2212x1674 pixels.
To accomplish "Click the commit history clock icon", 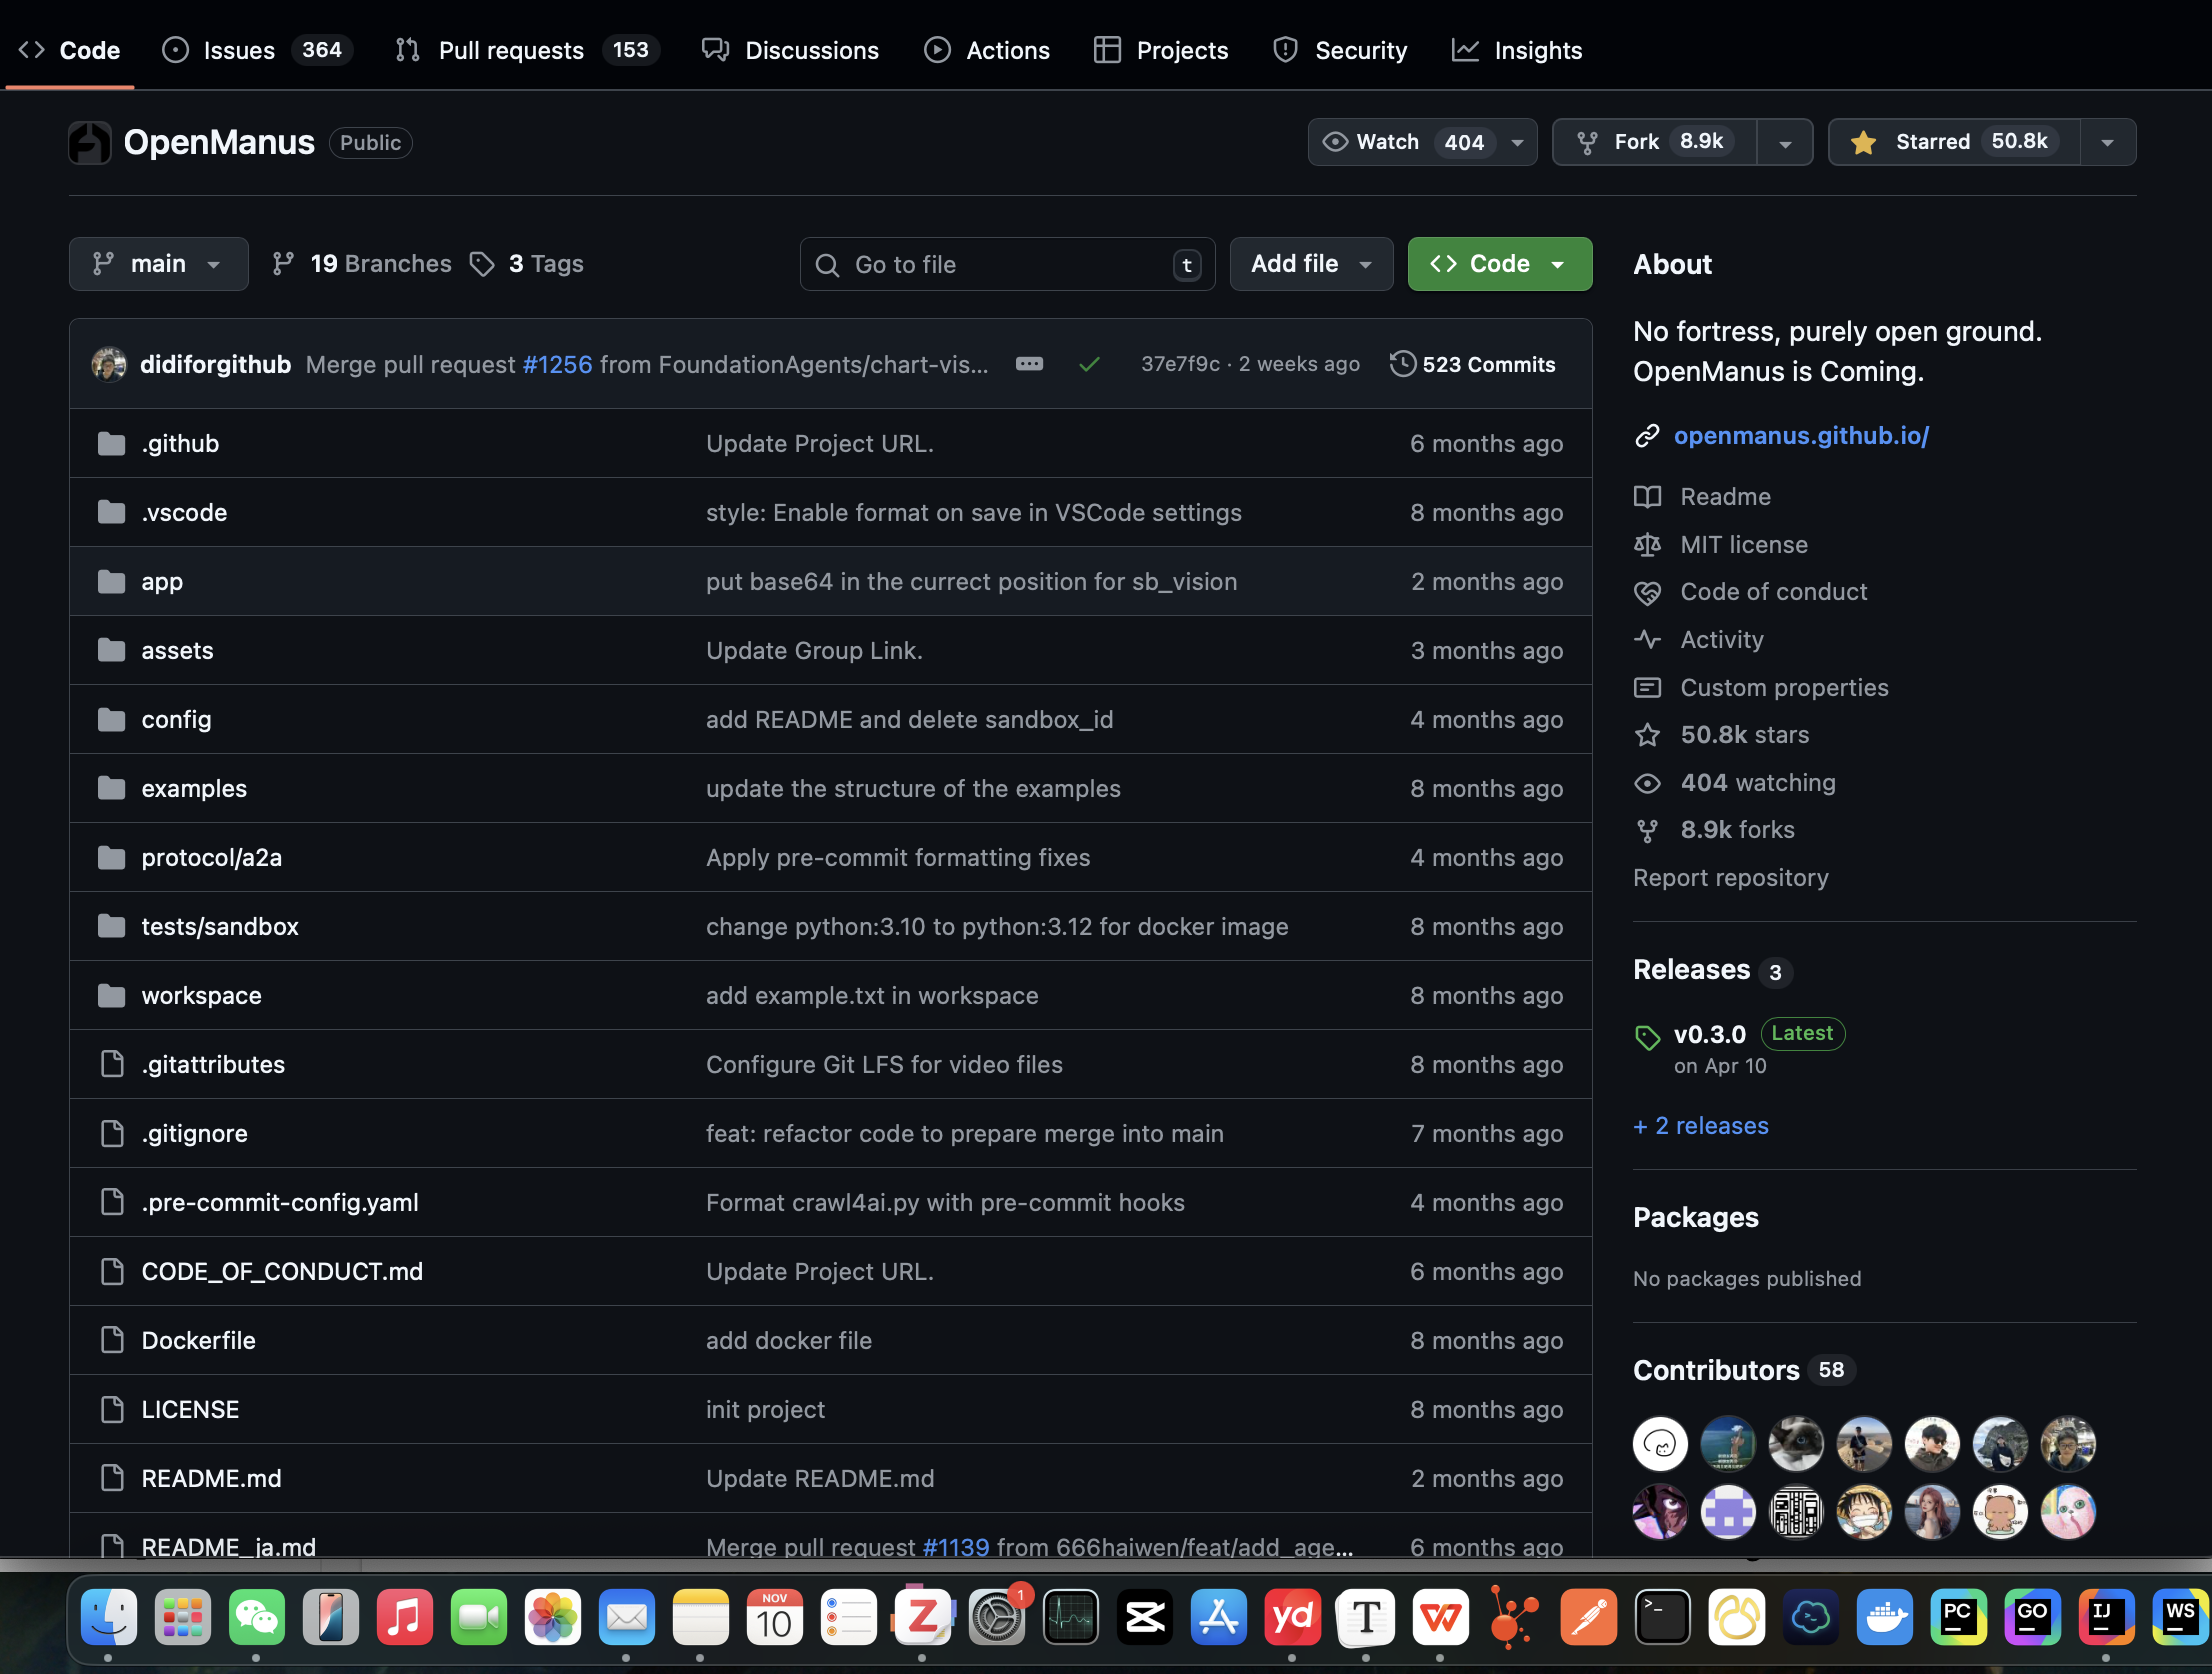I will 1402,364.
